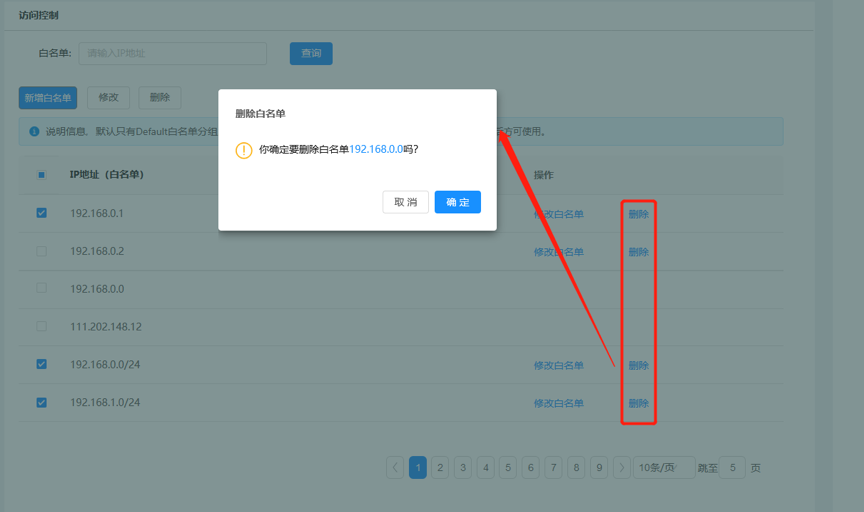Click the 192.168.0.0 IP cell in table
The height and width of the screenshot is (512, 864).
pyautogui.click(x=97, y=289)
